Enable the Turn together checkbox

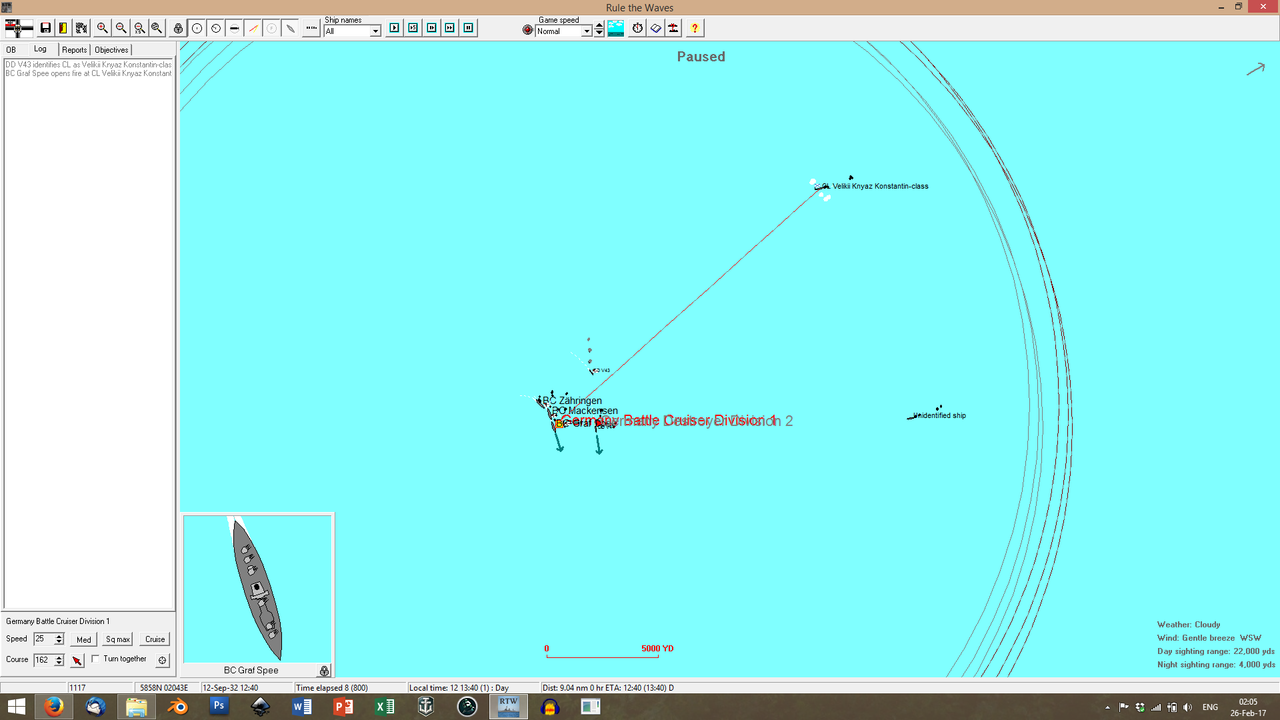tap(95, 659)
